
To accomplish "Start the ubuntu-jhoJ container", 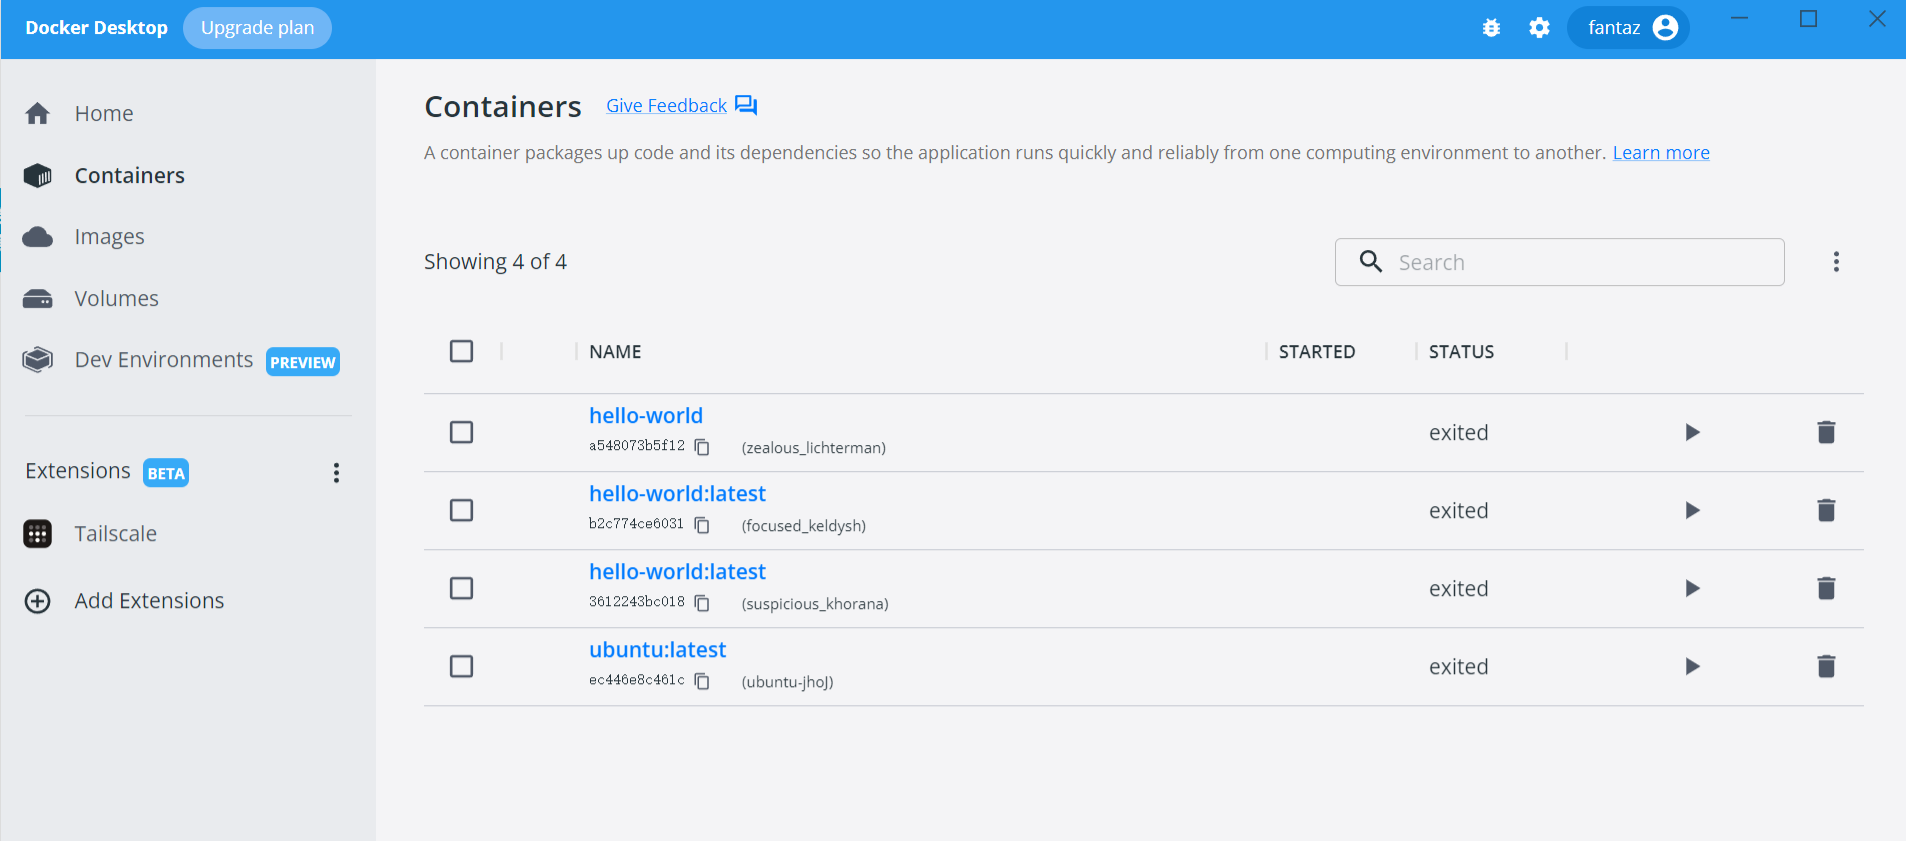I will coord(1692,666).
